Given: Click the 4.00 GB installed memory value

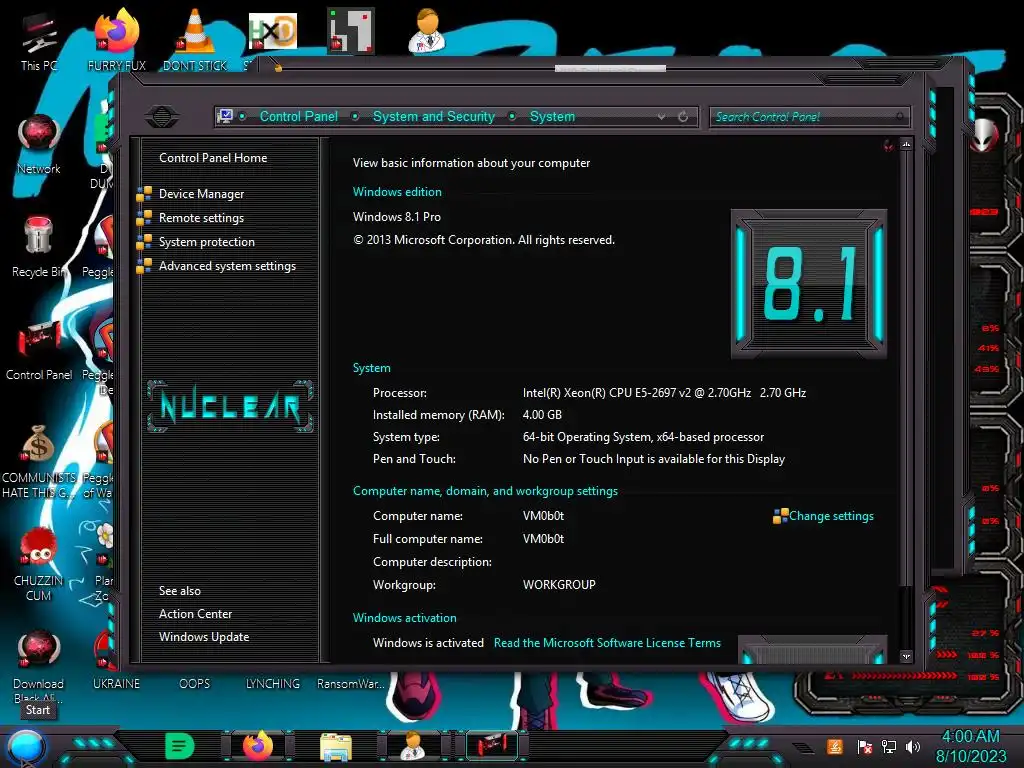Looking at the screenshot, I should [542, 415].
